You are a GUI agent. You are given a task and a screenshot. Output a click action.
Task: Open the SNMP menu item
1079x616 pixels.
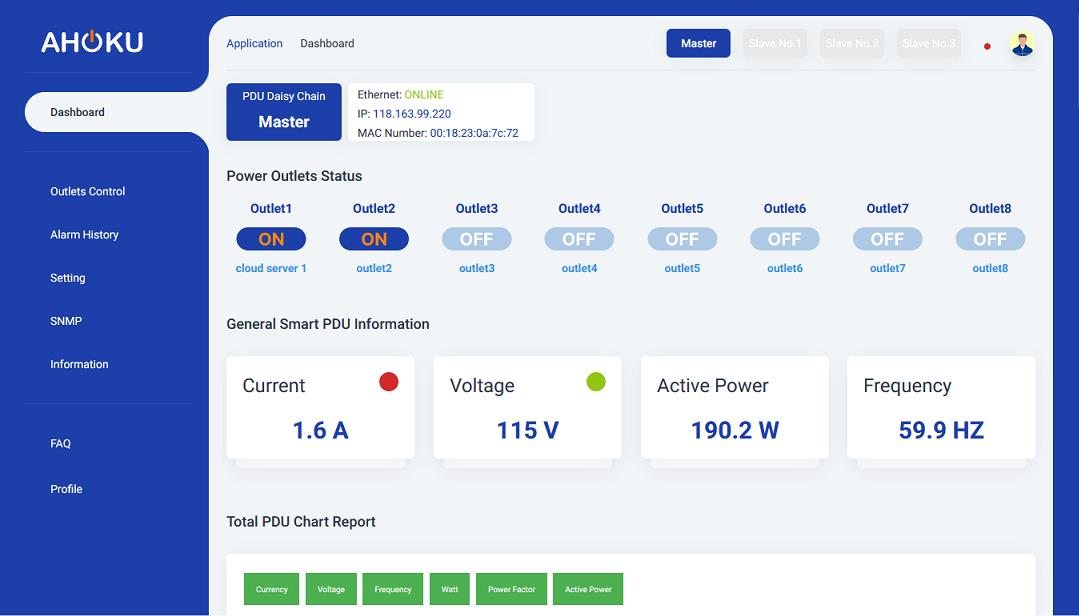pos(66,321)
